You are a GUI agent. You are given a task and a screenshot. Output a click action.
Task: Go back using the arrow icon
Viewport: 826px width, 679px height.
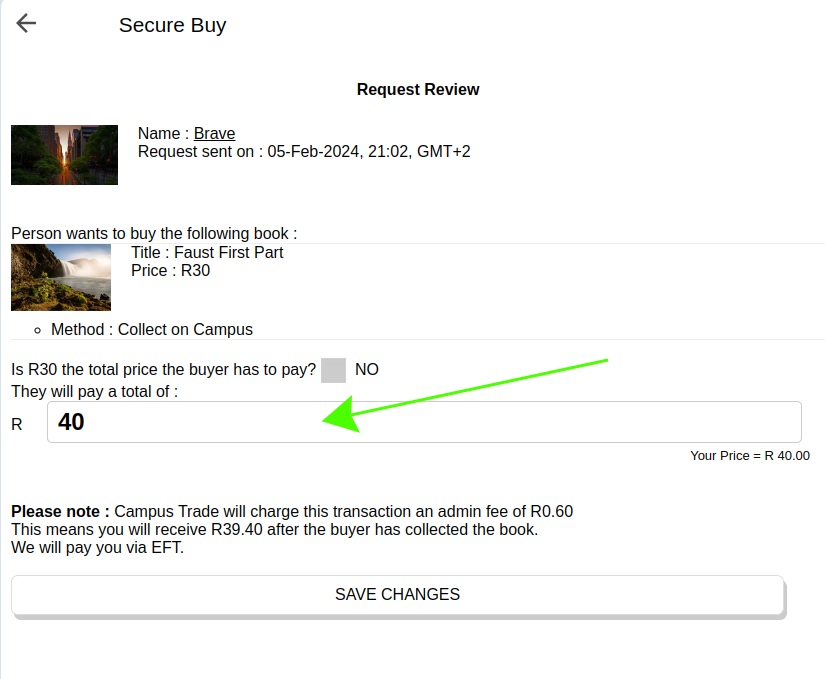click(x=26, y=24)
